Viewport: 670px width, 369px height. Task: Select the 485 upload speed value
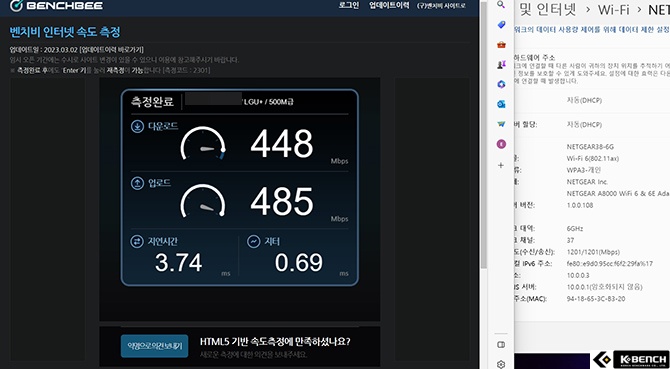[282, 201]
